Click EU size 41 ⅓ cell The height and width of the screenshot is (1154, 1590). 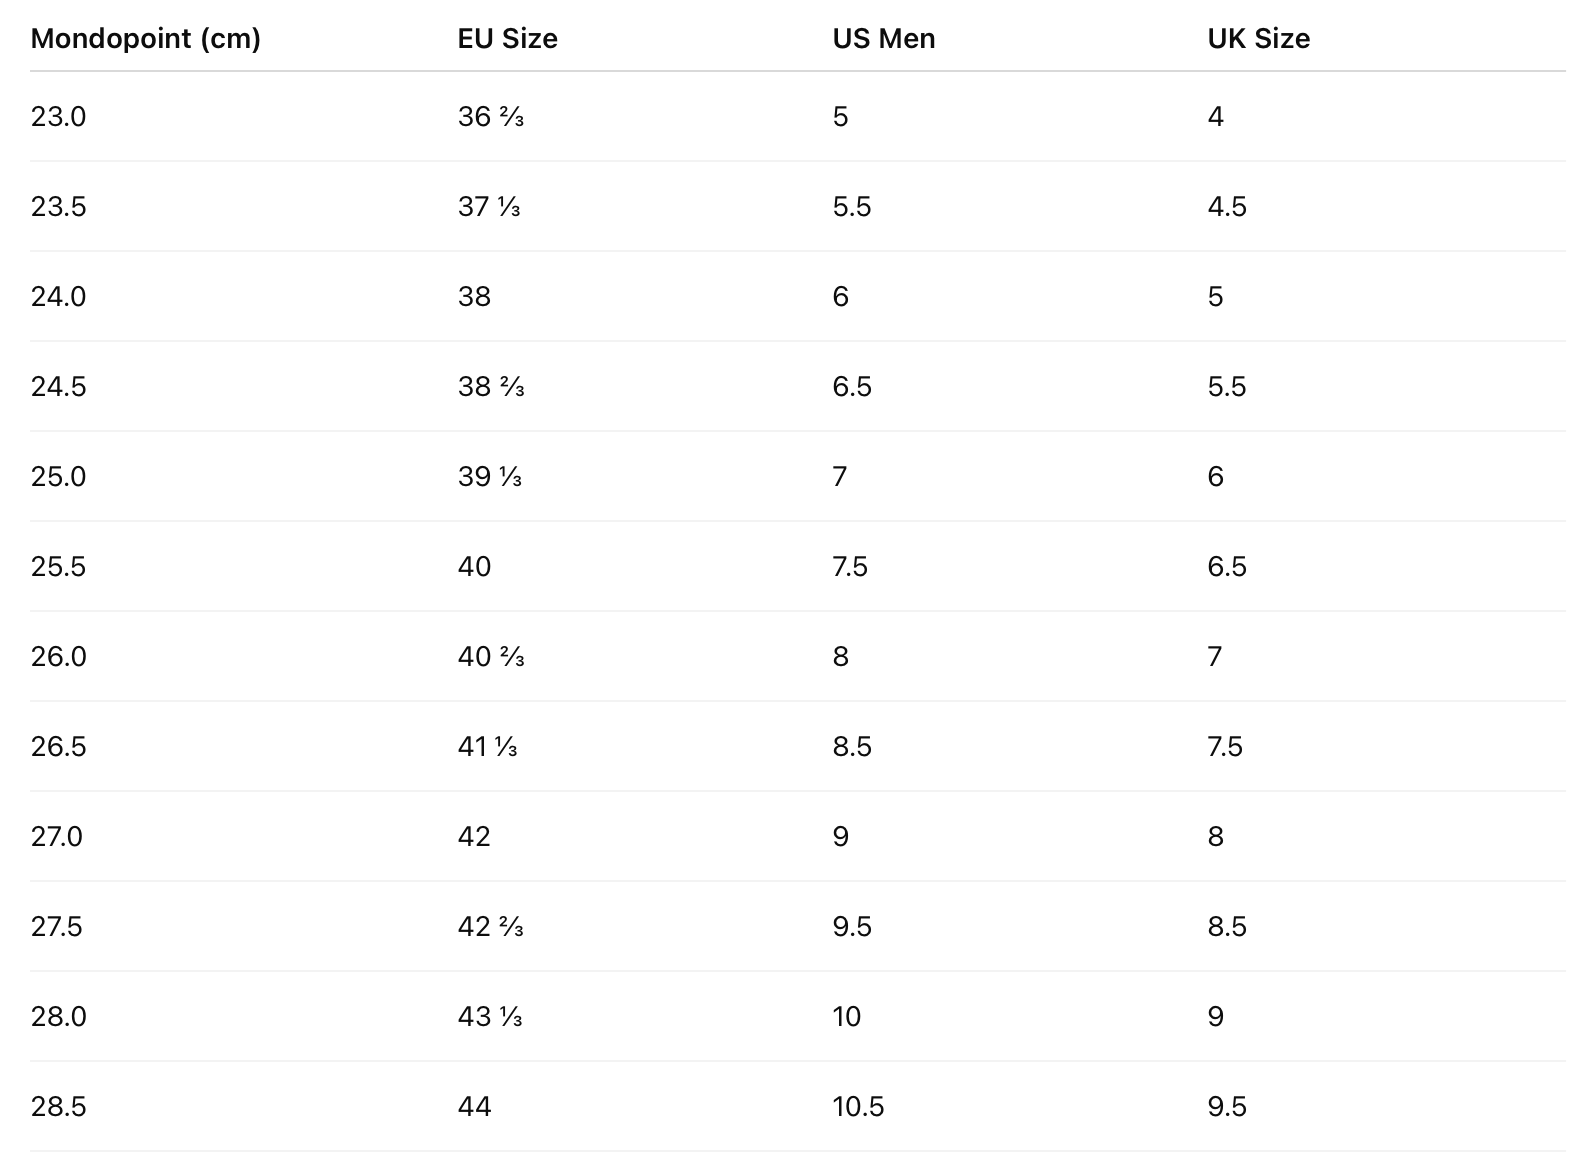[x=487, y=747]
